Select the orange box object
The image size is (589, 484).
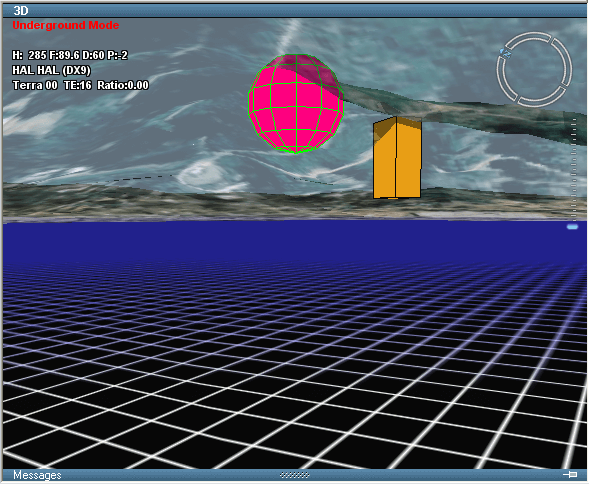coord(397,157)
